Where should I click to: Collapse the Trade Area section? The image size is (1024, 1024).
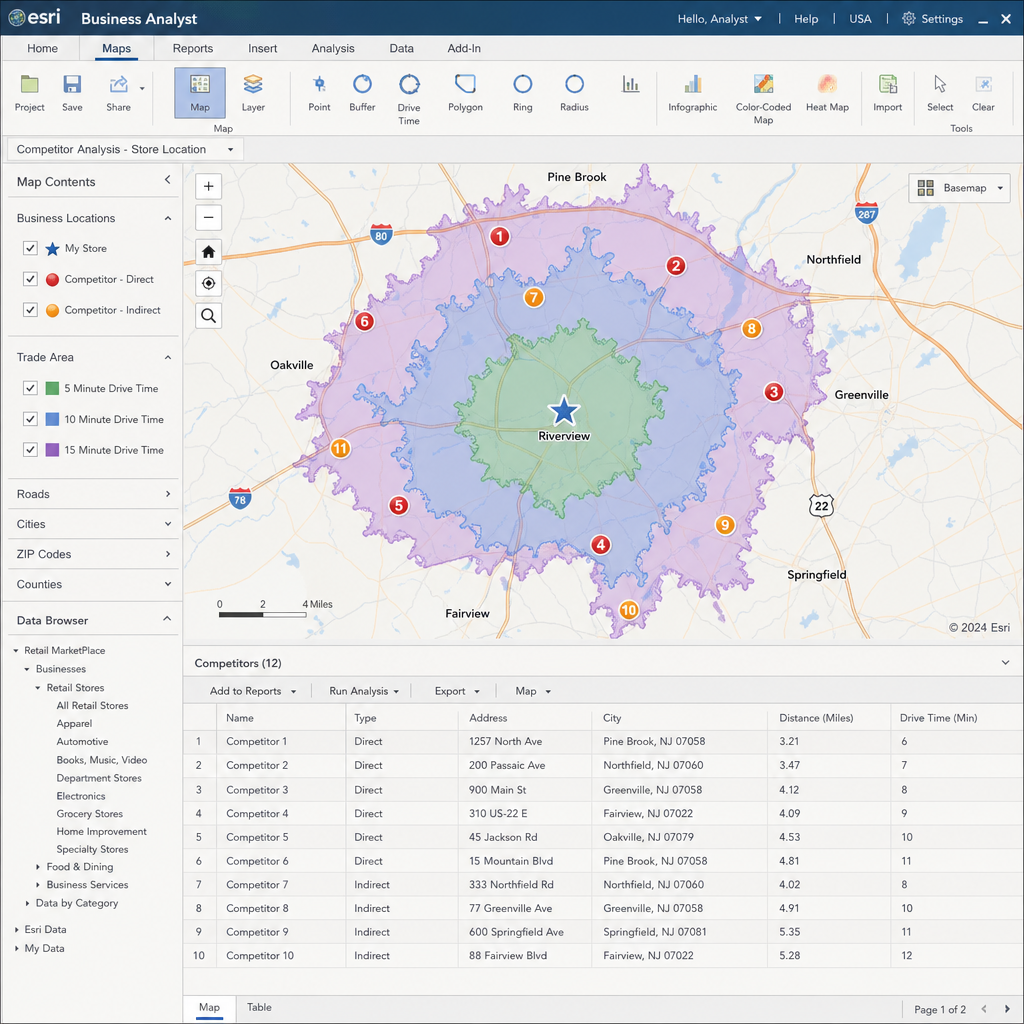tap(168, 357)
